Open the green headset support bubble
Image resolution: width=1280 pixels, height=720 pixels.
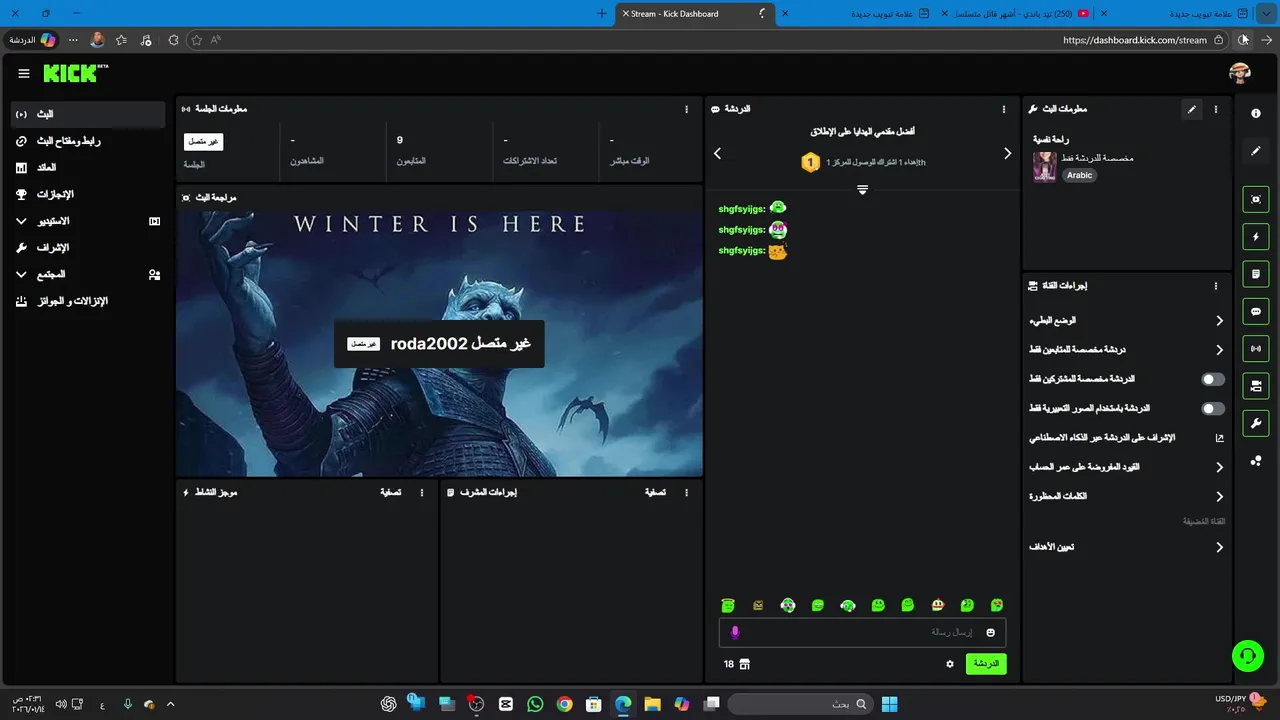1247,656
